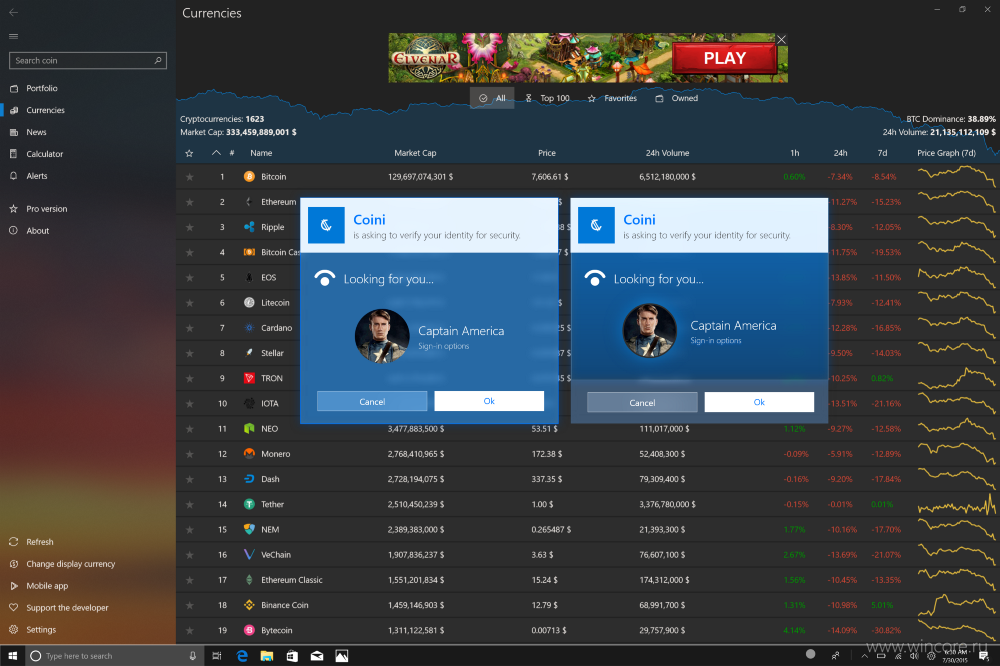Select the Owned filter tab
The width and height of the screenshot is (1000, 666).
click(677, 98)
